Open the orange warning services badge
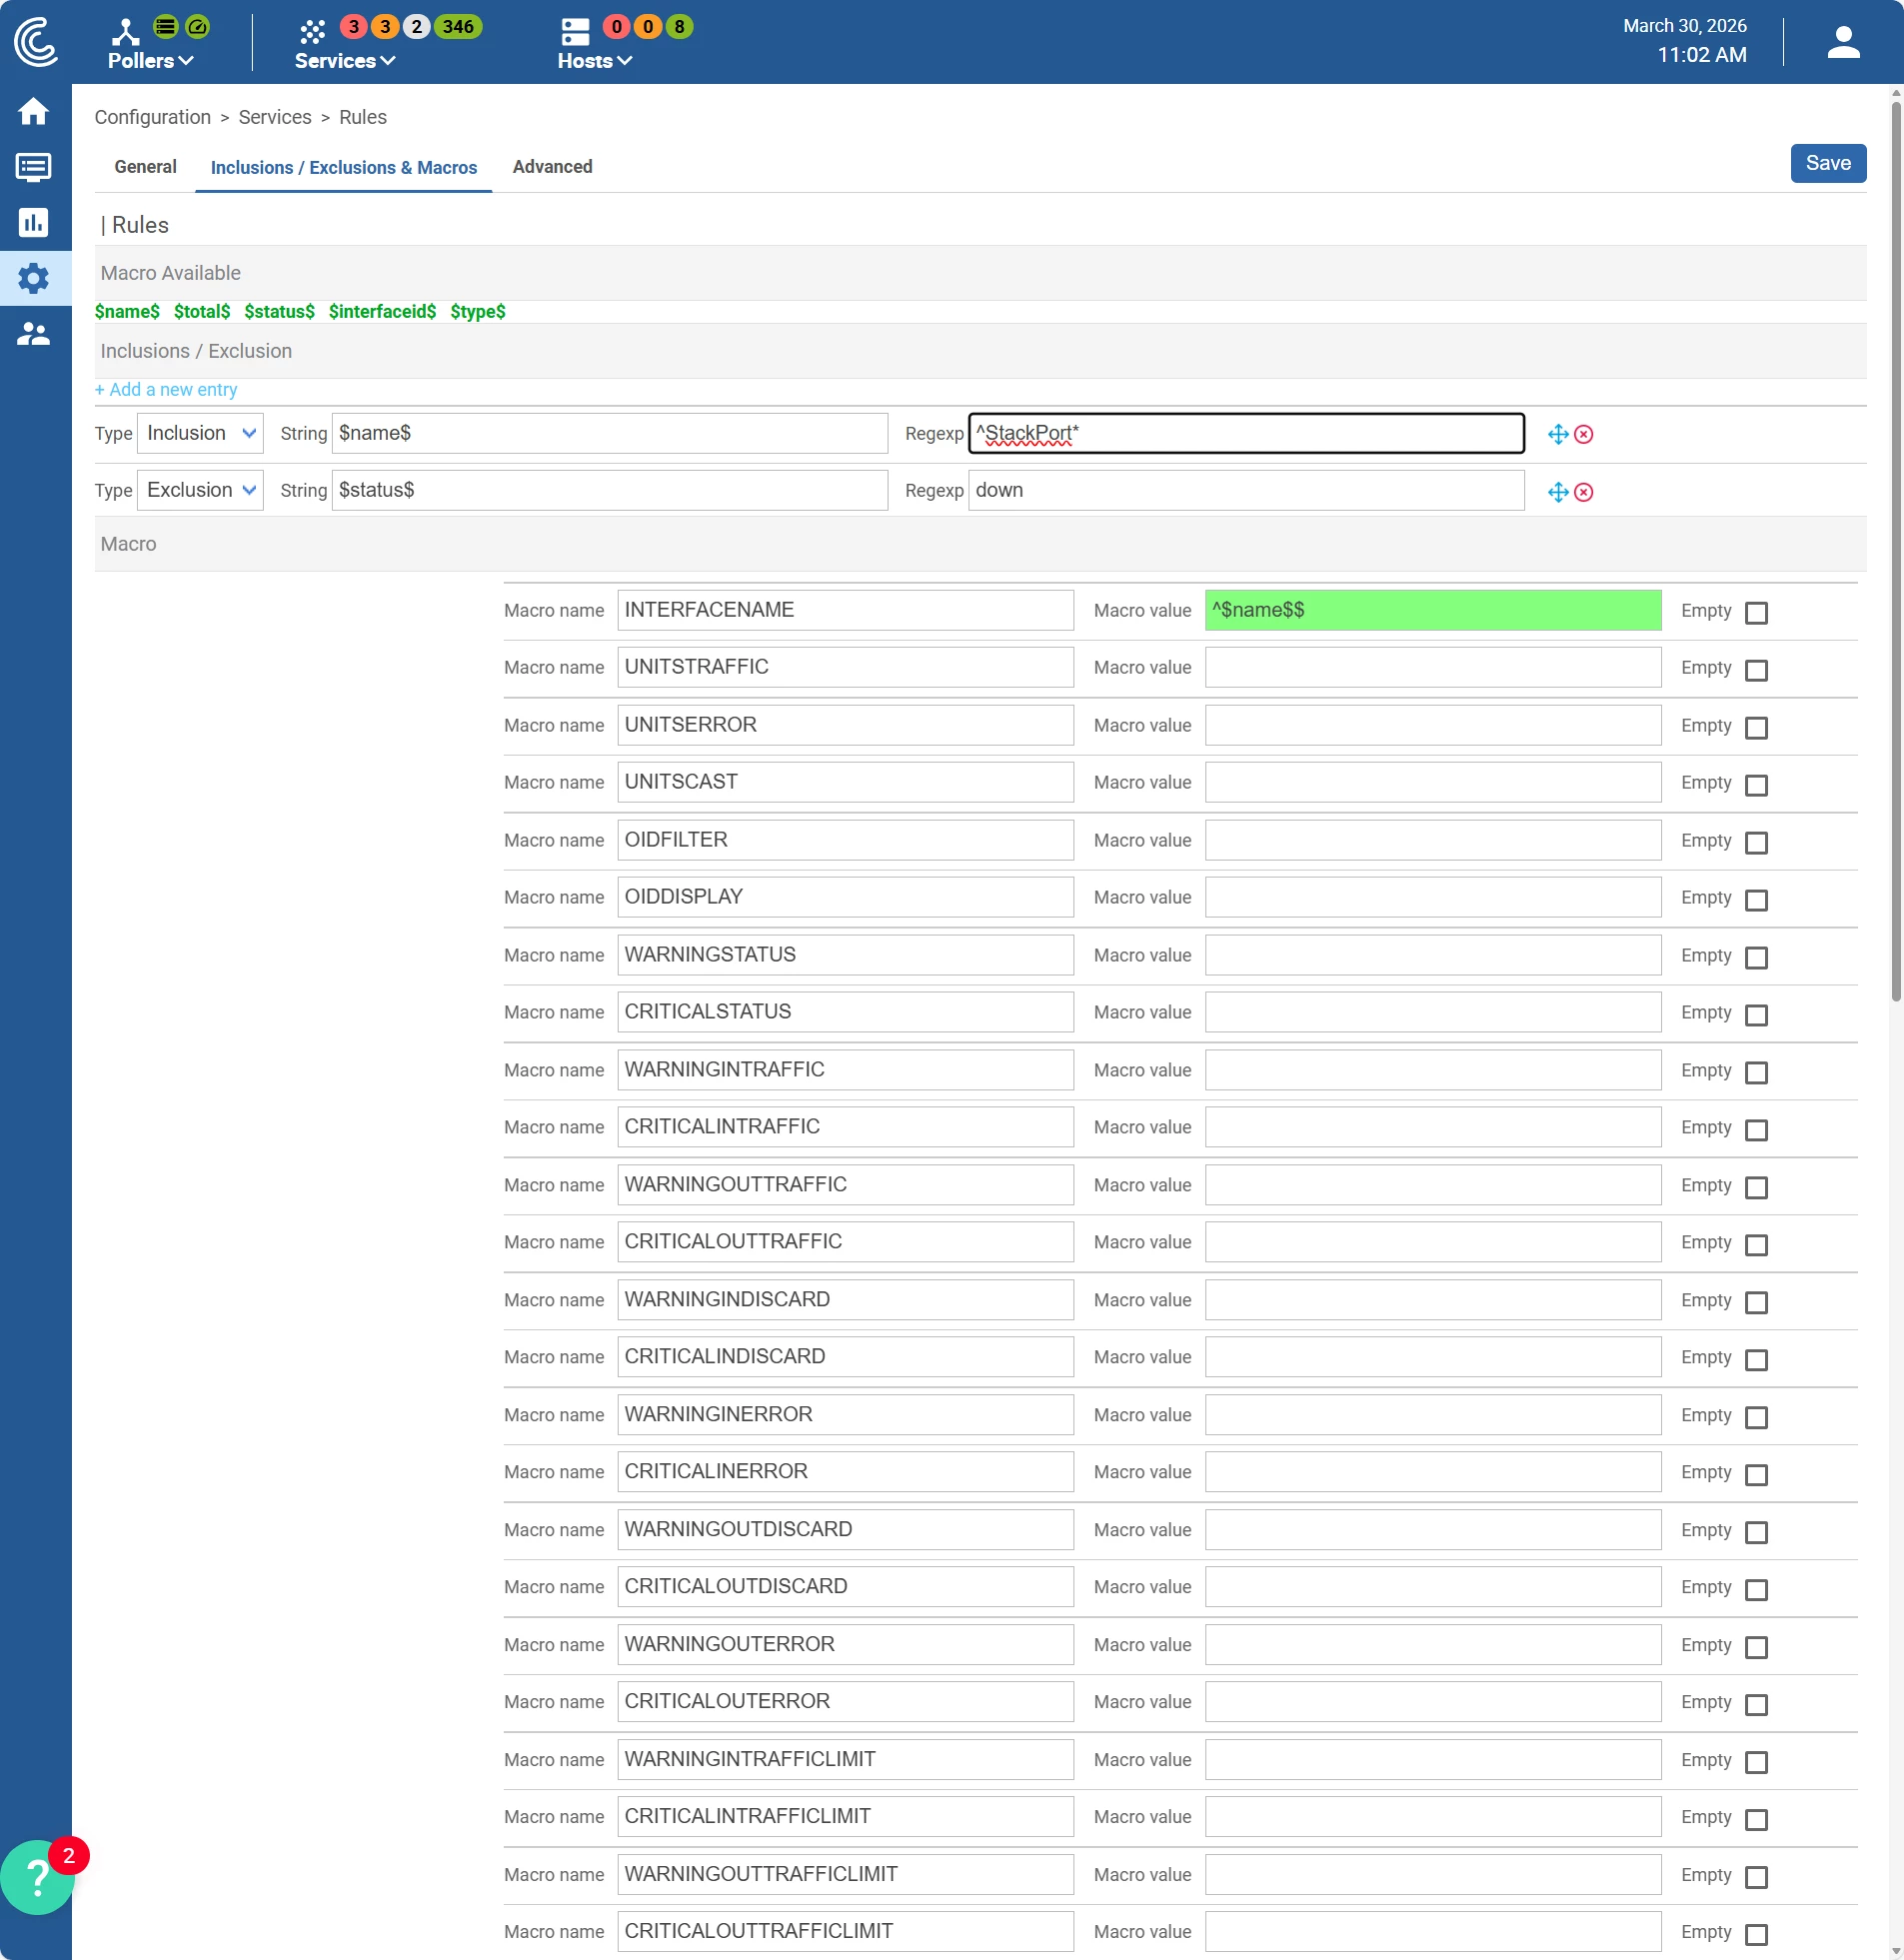Image resolution: width=1904 pixels, height=1960 pixels. point(385,27)
